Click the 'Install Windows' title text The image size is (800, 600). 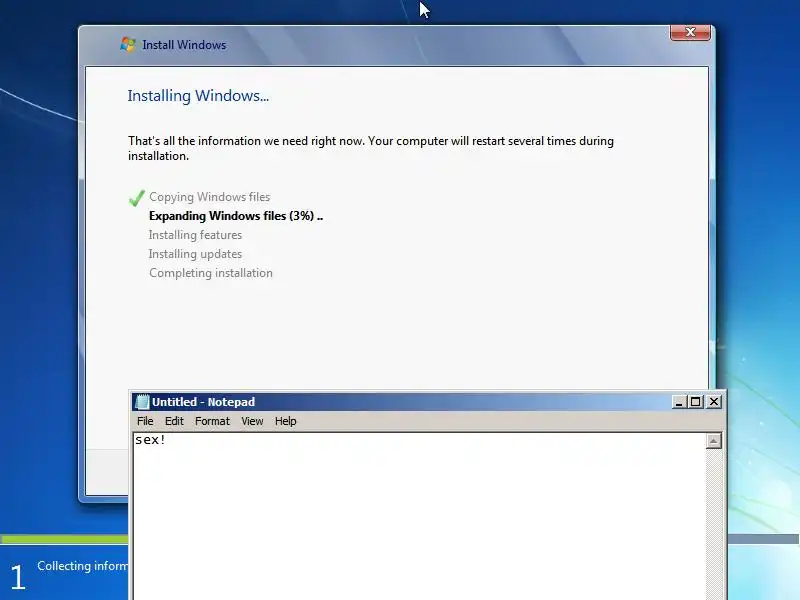(184, 45)
